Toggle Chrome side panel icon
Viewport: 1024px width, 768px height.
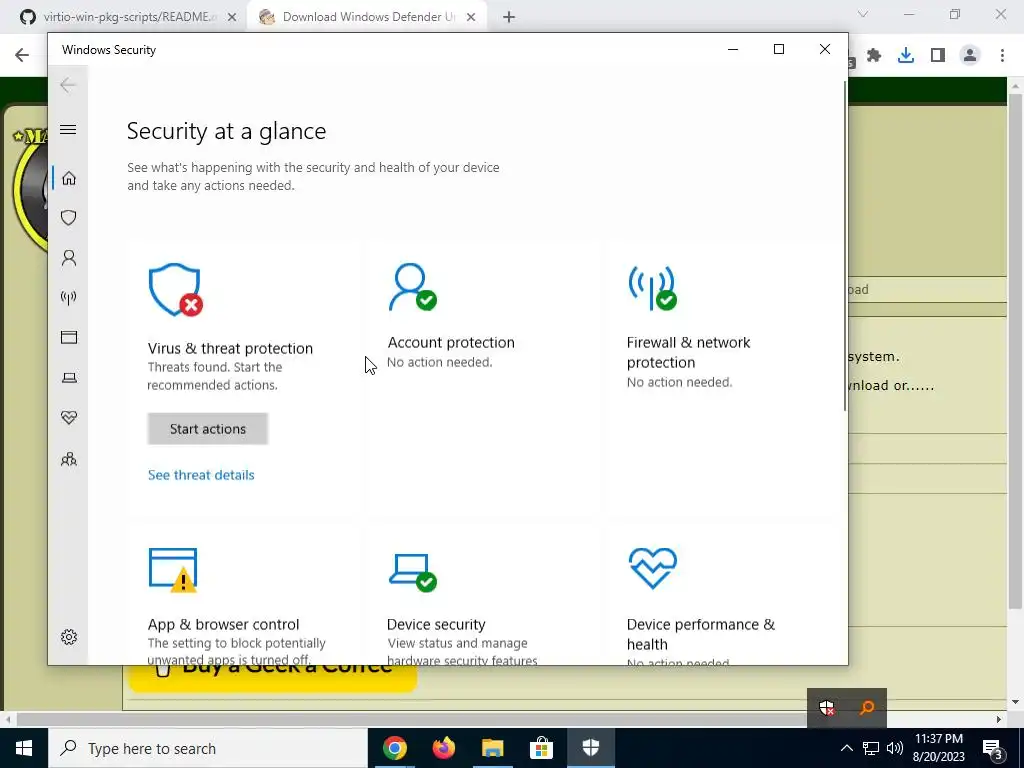938,56
